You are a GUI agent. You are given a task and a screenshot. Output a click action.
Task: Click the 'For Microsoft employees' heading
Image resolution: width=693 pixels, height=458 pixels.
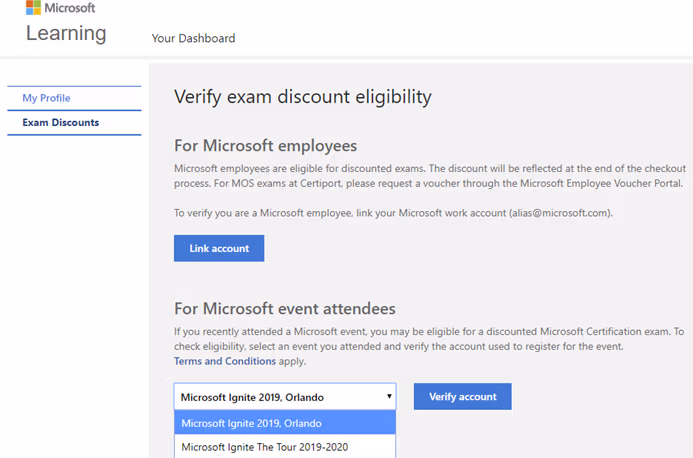pyautogui.click(x=265, y=146)
